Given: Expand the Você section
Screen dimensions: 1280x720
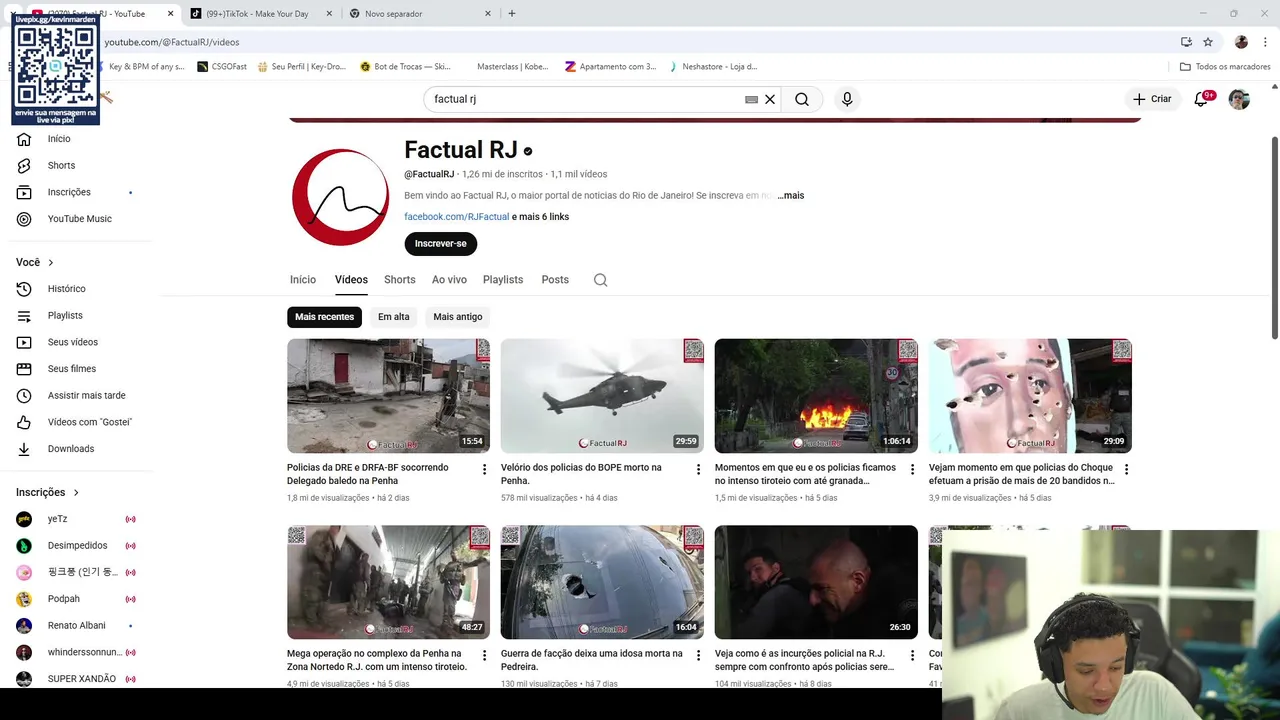Looking at the screenshot, I should click(35, 262).
